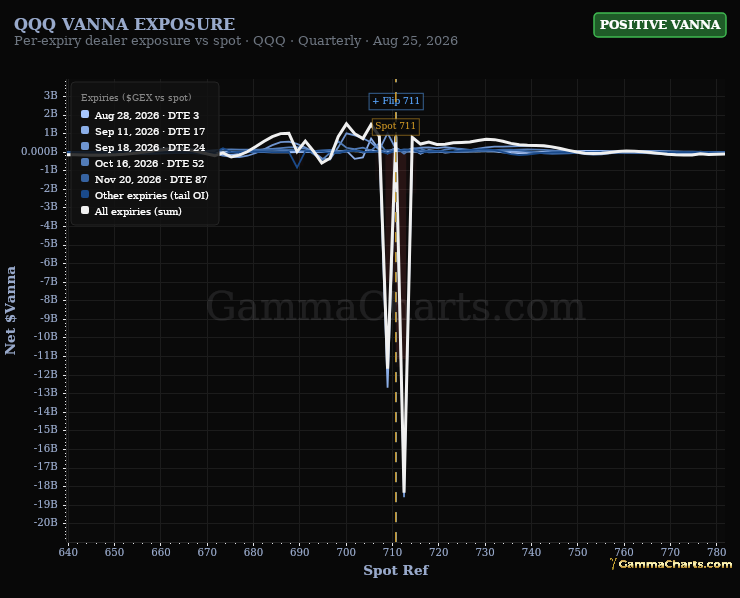This screenshot has width=740, height=598.
Task: Click the 'Spot 711' annotation label
Action: click(395, 126)
